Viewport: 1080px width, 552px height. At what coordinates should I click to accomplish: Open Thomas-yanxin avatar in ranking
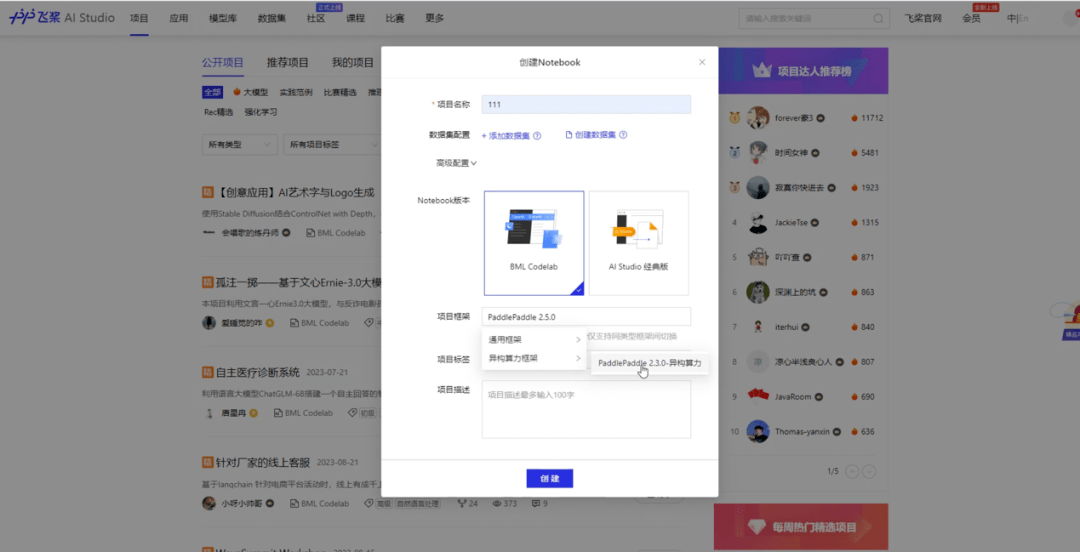758,431
